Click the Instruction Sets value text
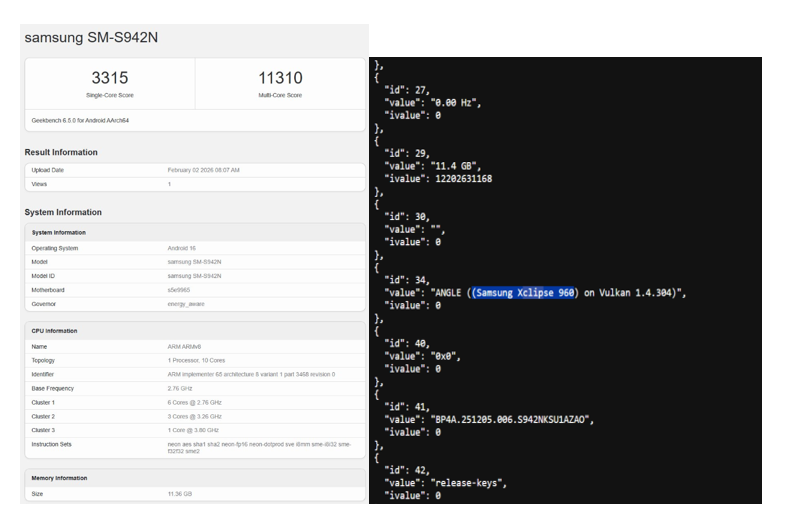 click(260, 447)
